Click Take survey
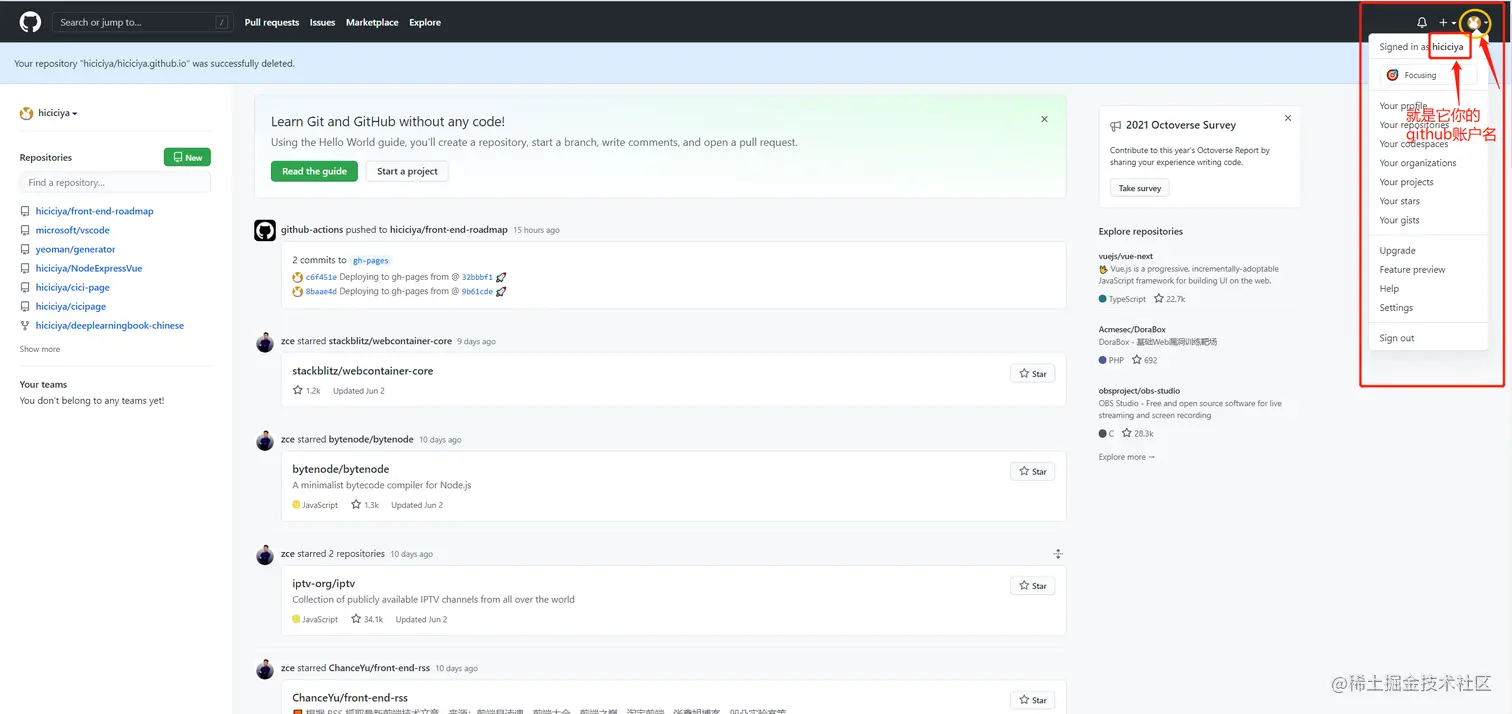The image size is (1512, 714). click(x=1140, y=188)
